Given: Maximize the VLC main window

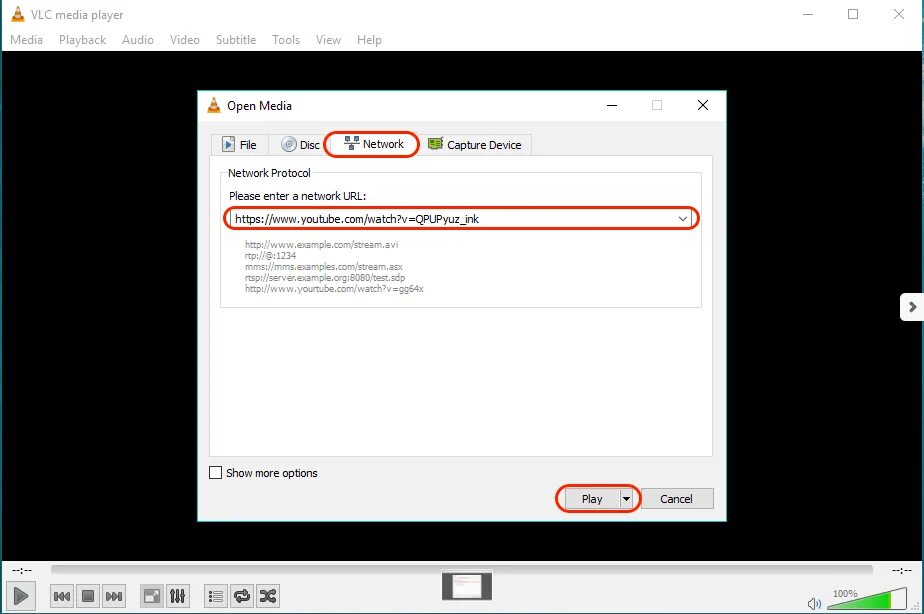Looking at the screenshot, I should 853,14.
